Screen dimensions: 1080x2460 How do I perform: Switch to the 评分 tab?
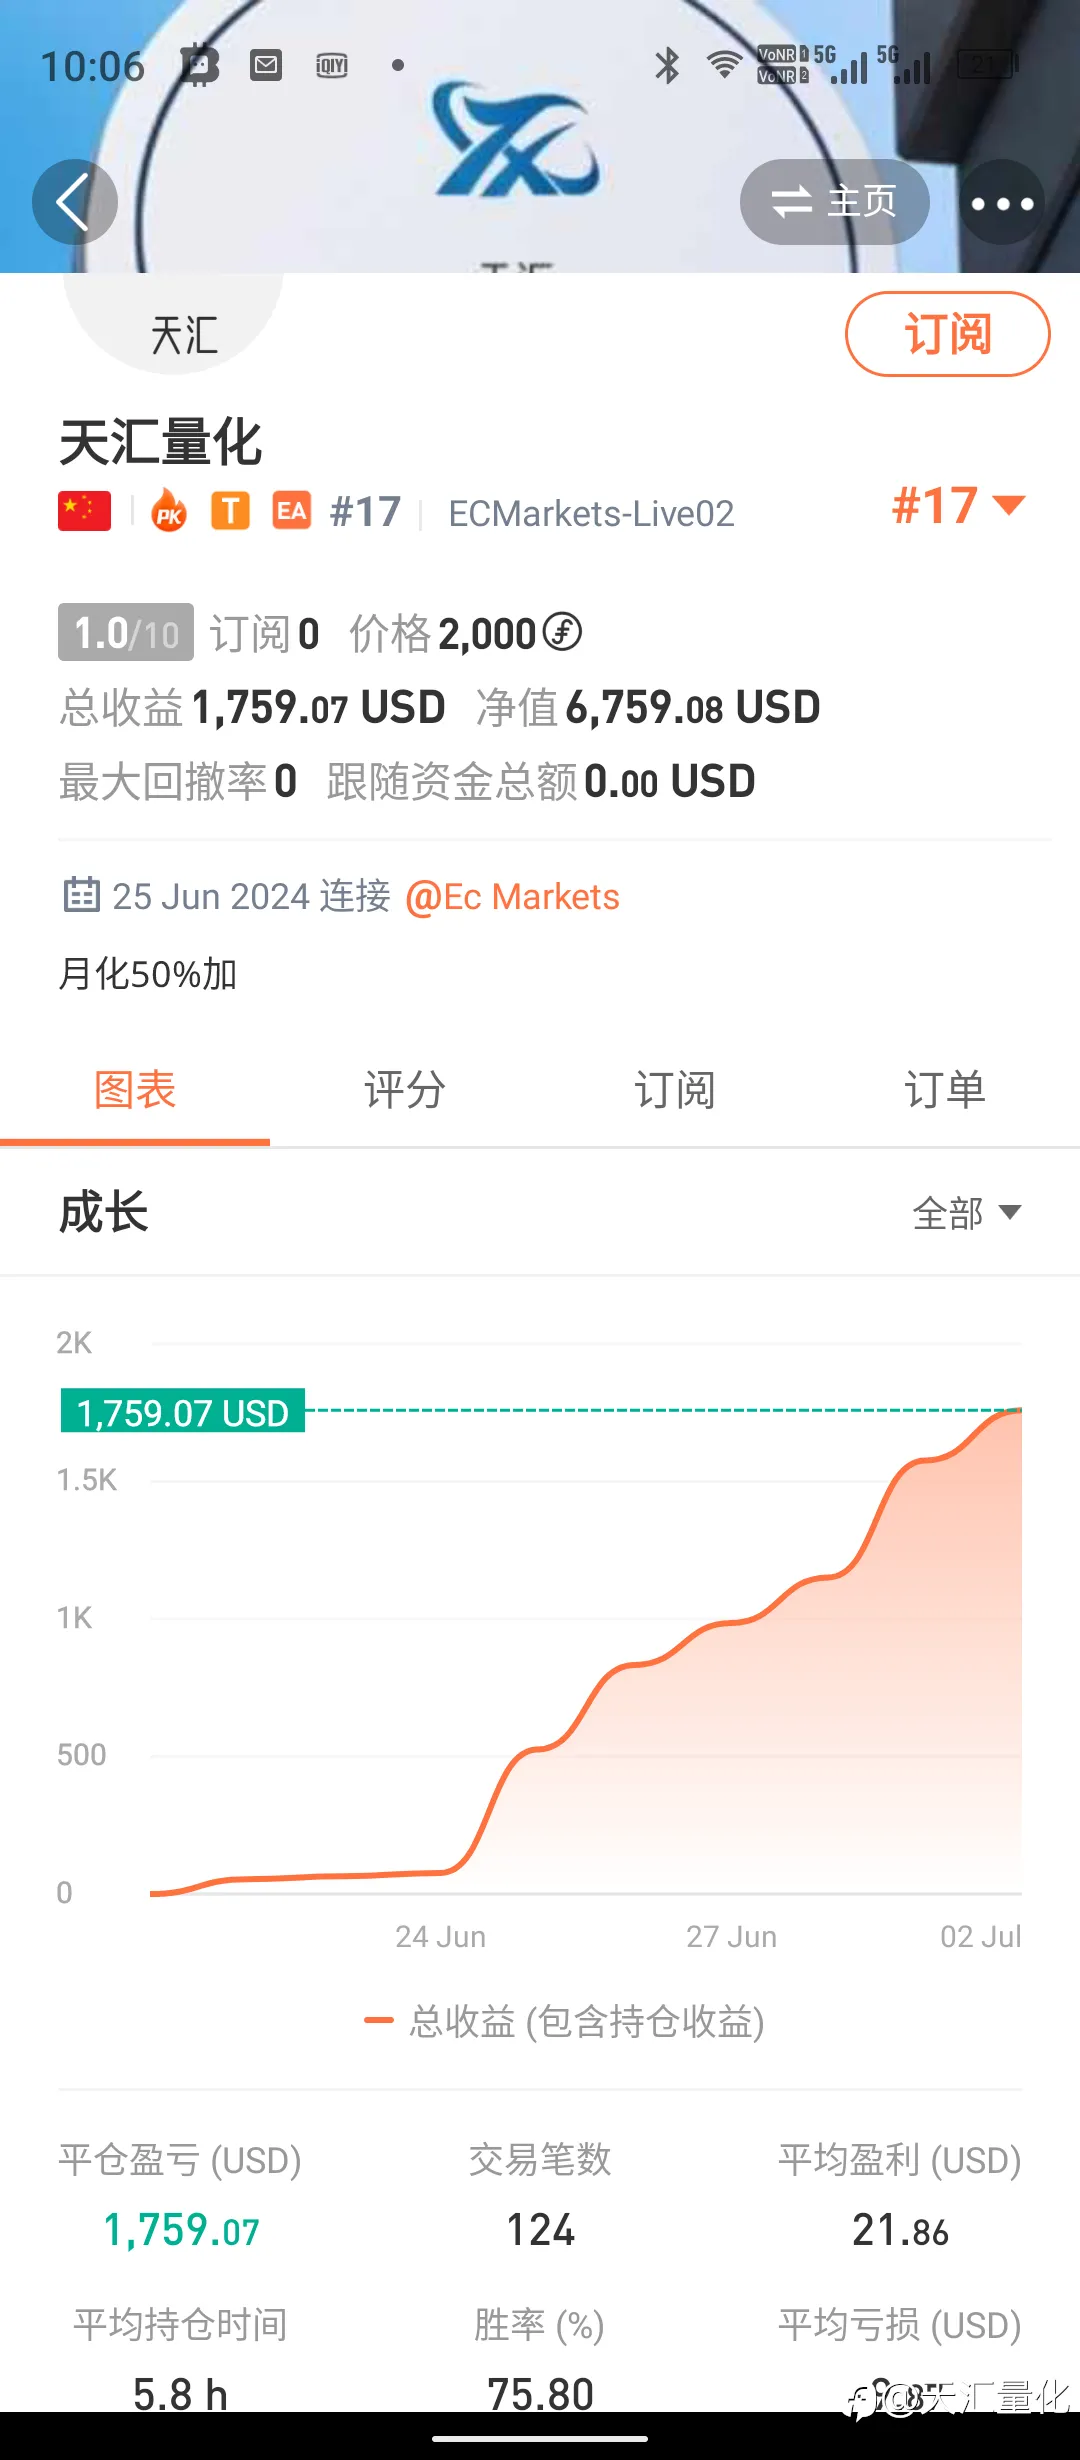[x=405, y=1090]
